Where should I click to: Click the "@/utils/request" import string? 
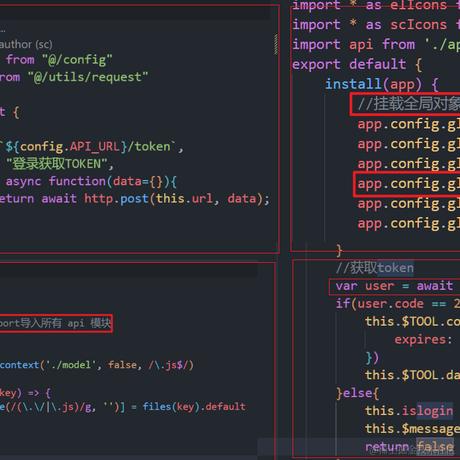tap(88, 77)
